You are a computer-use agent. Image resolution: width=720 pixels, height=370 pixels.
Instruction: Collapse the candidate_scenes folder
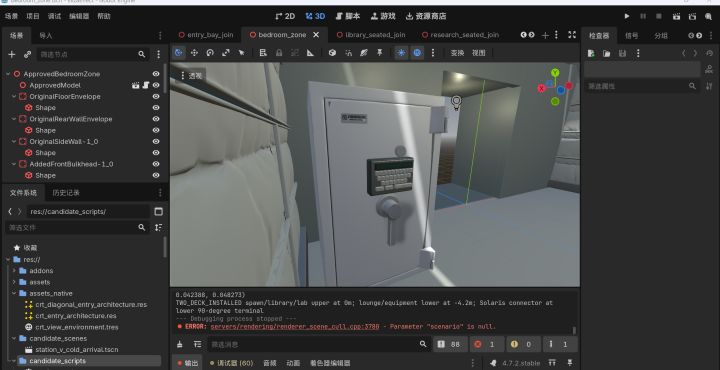click(14, 338)
